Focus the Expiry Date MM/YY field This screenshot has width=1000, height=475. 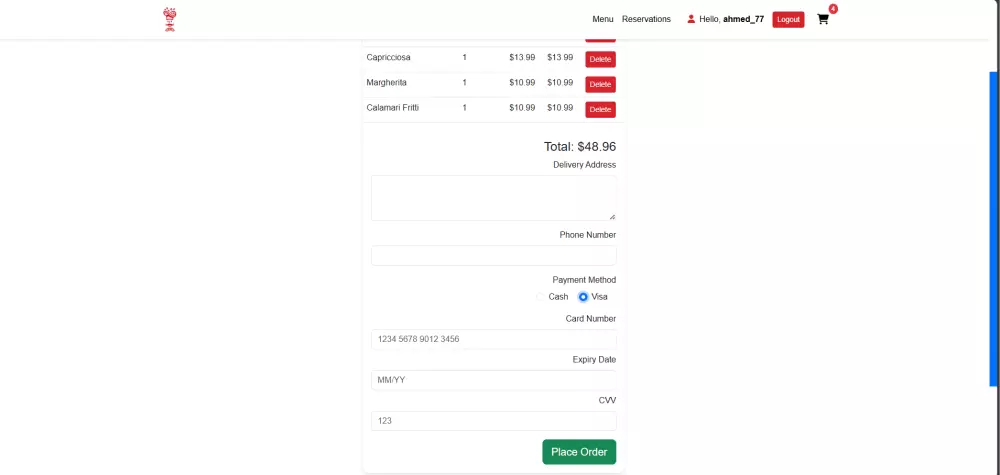(x=494, y=380)
